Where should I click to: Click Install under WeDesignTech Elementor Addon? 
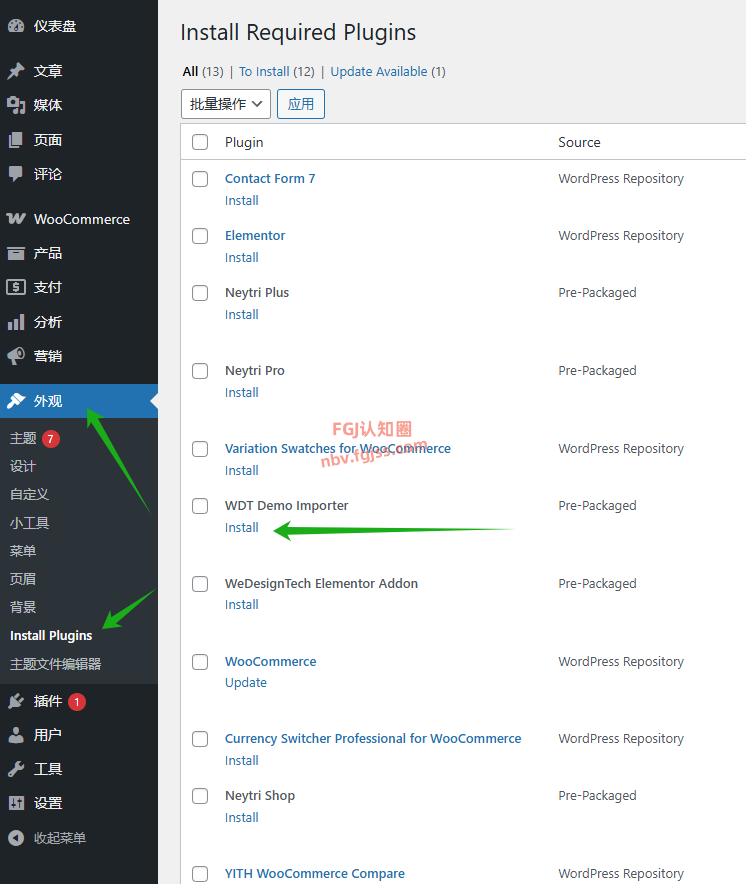pyautogui.click(x=241, y=605)
